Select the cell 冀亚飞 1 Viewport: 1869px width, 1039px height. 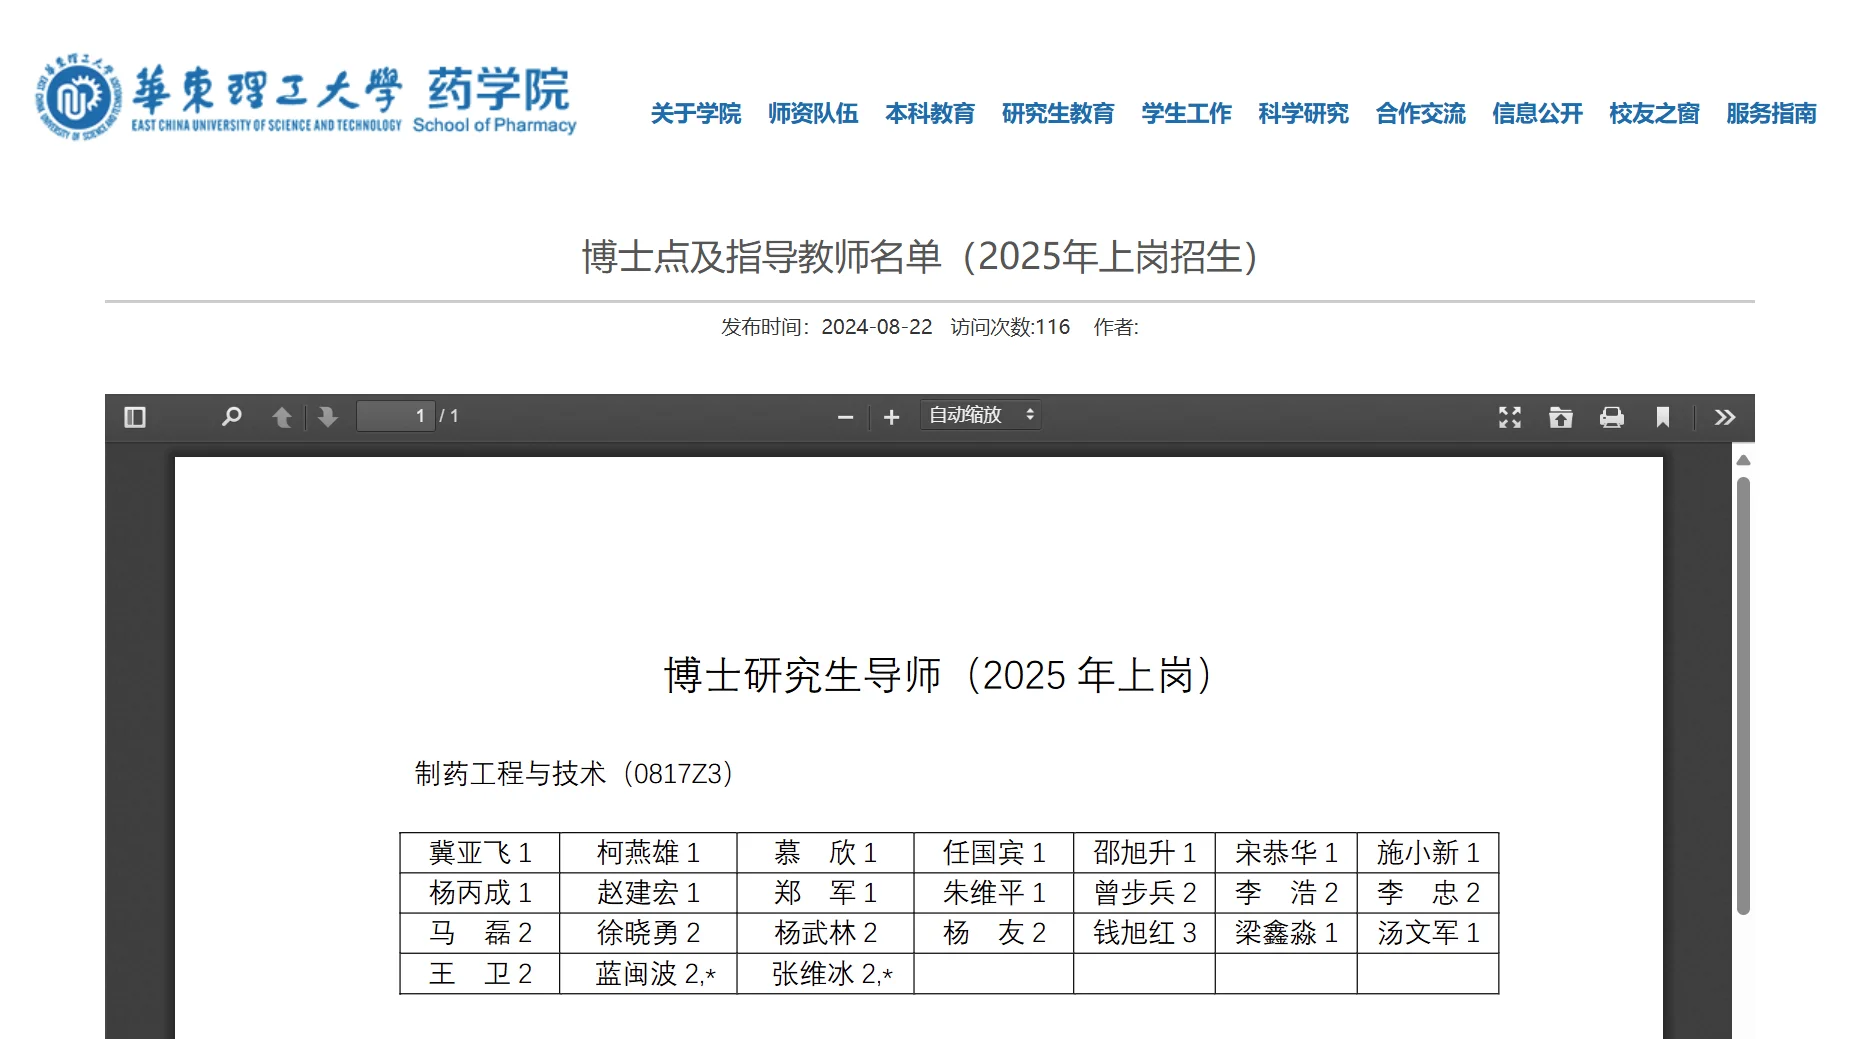click(480, 853)
